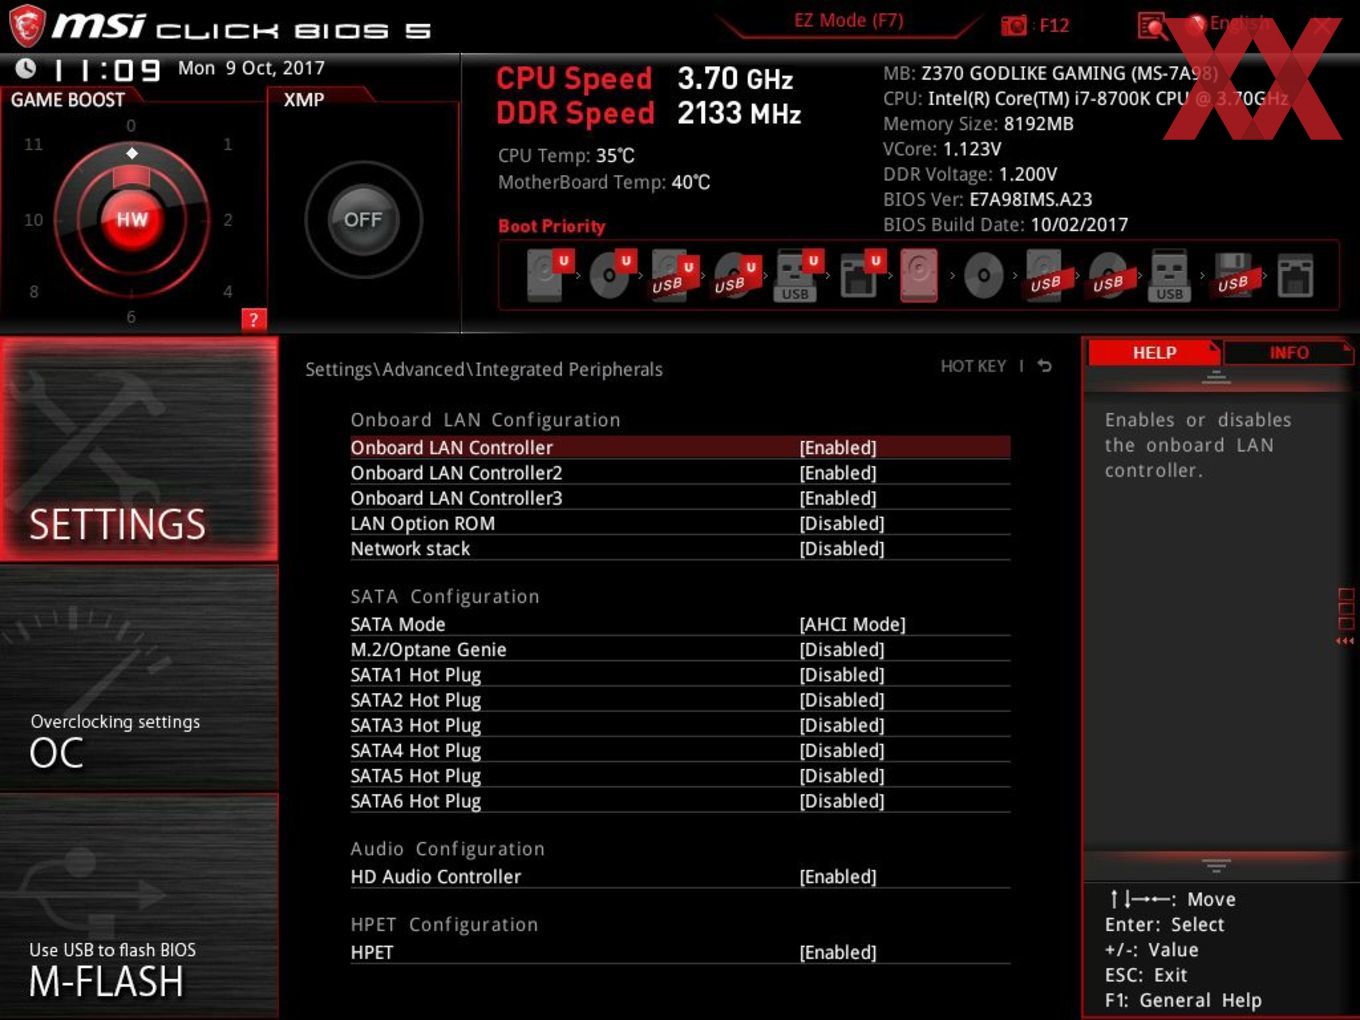Screen dimensions: 1360x1020
Task: Toggle HD Audio Controller [Enabled] value
Action: [x=838, y=876]
